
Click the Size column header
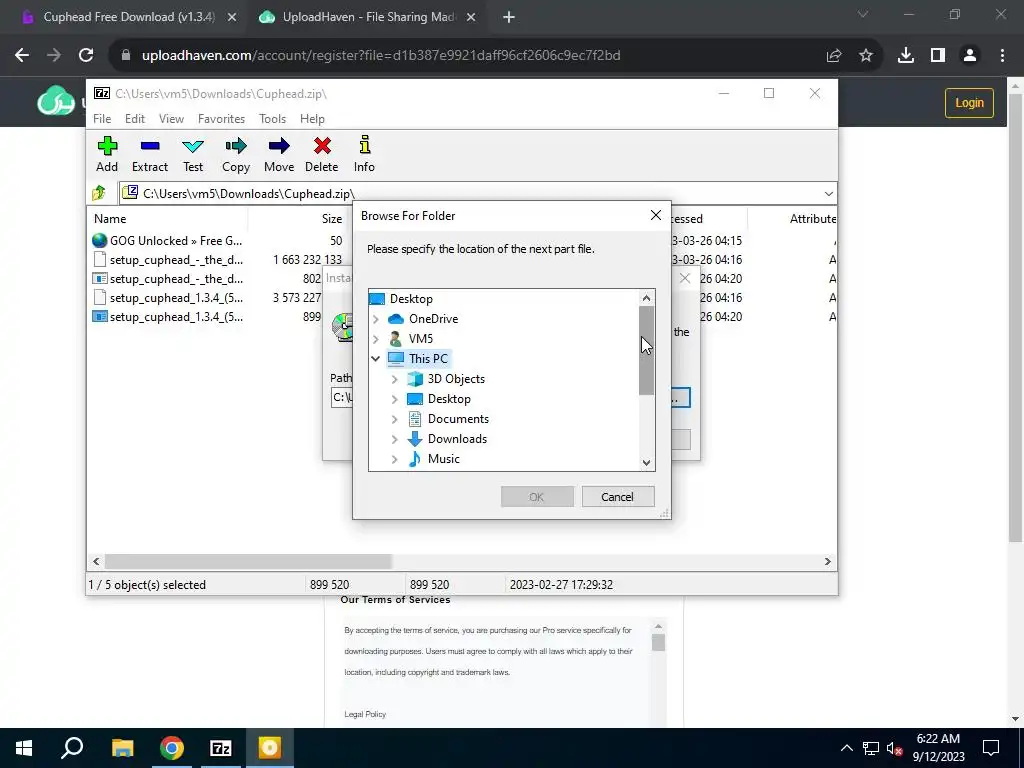pos(331,219)
